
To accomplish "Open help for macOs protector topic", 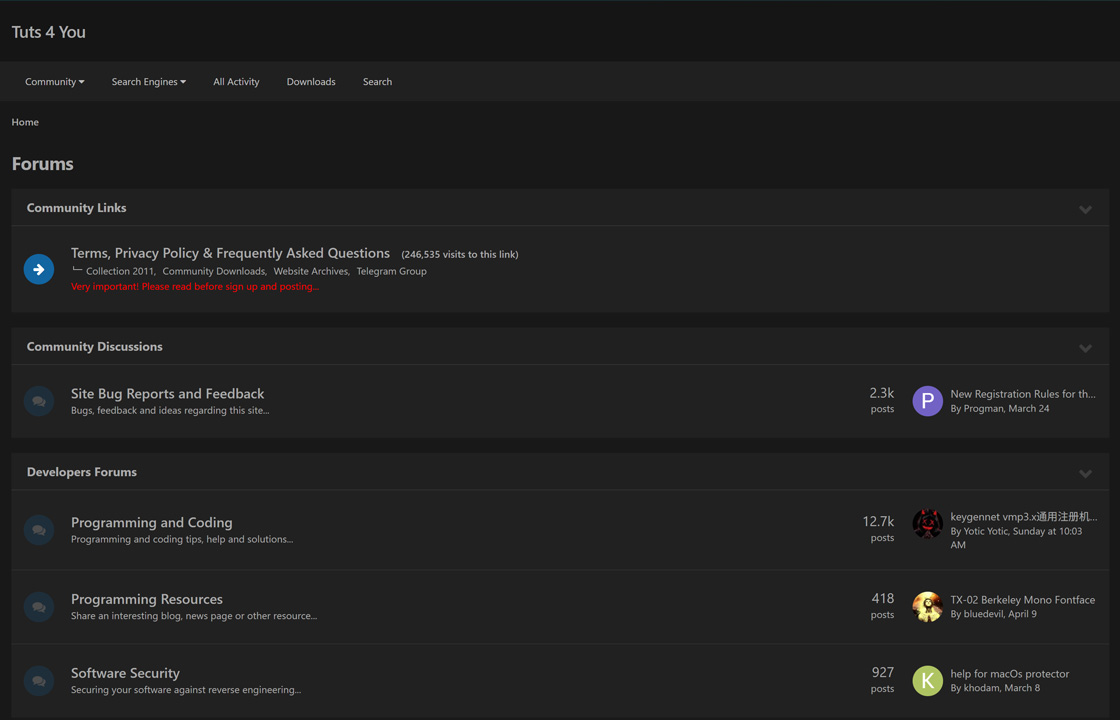I will (x=1009, y=674).
